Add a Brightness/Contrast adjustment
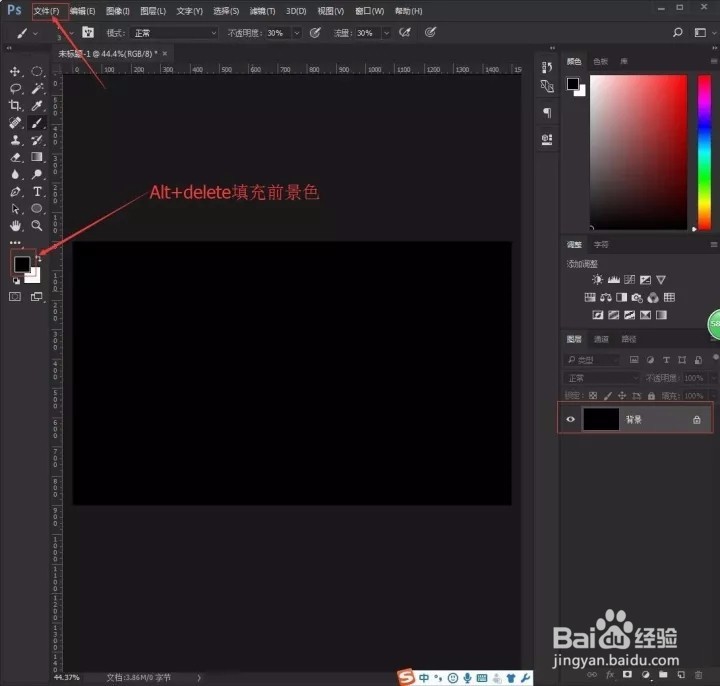The image size is (720, 686). pyautogui.click(x=597, y=280)
